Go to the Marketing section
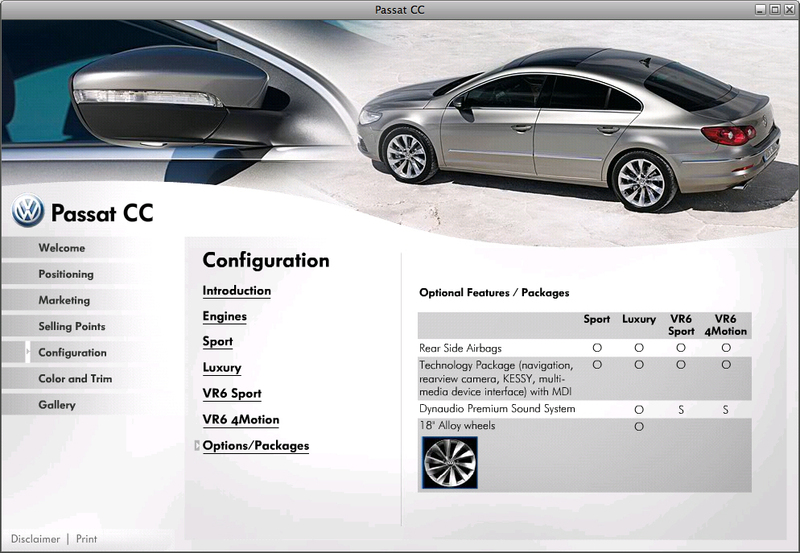 coord(64,300)
